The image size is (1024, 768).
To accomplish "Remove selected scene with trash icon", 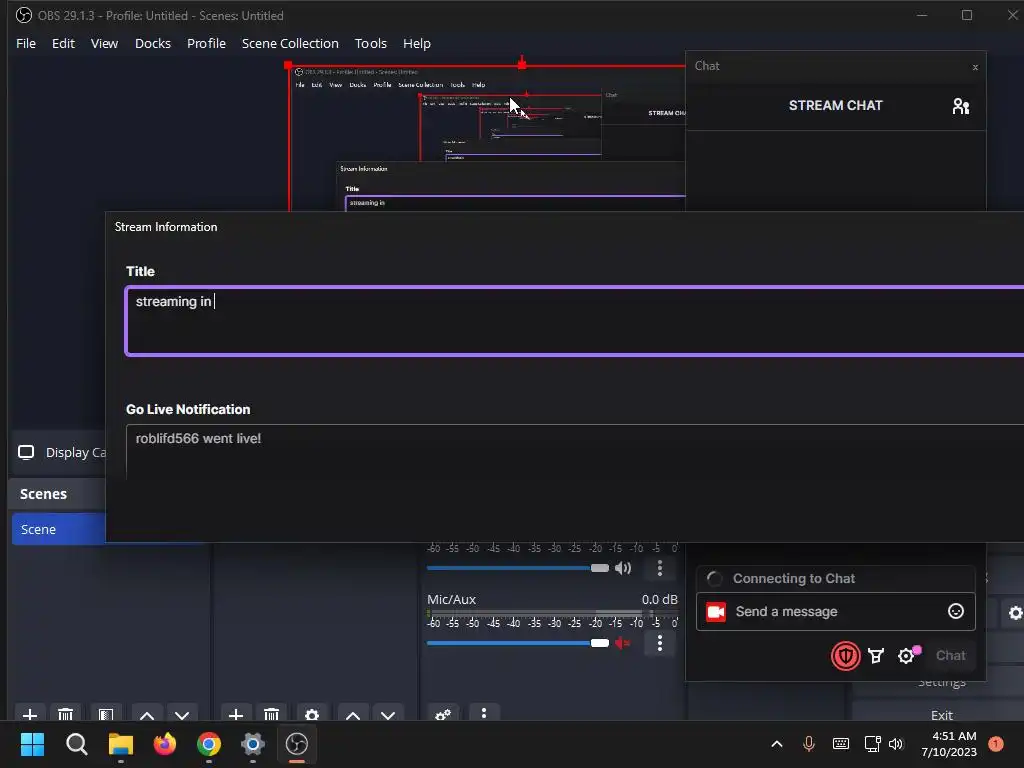I will click(65, 714).
